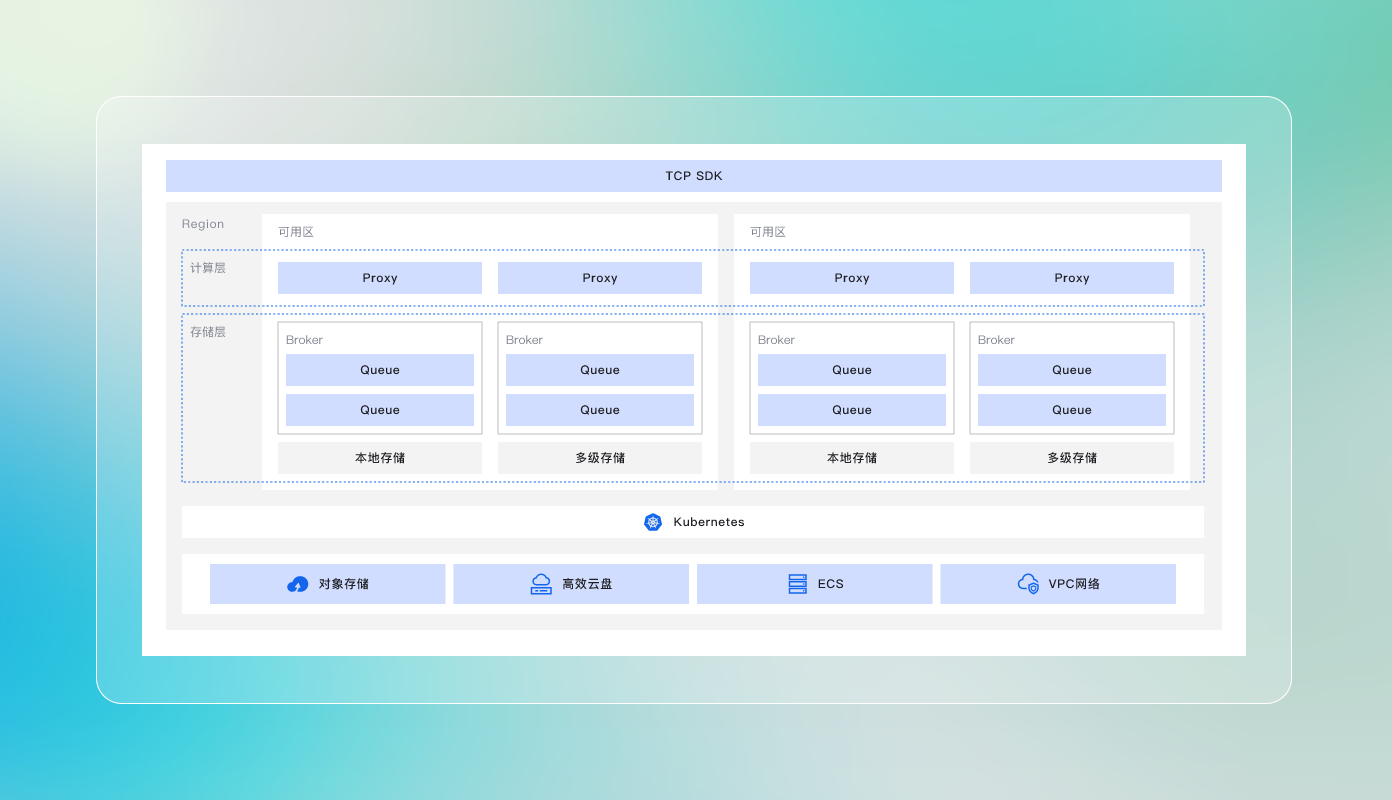
Task: Click the 可用区 label of the right zone
Action: (768, 232)
